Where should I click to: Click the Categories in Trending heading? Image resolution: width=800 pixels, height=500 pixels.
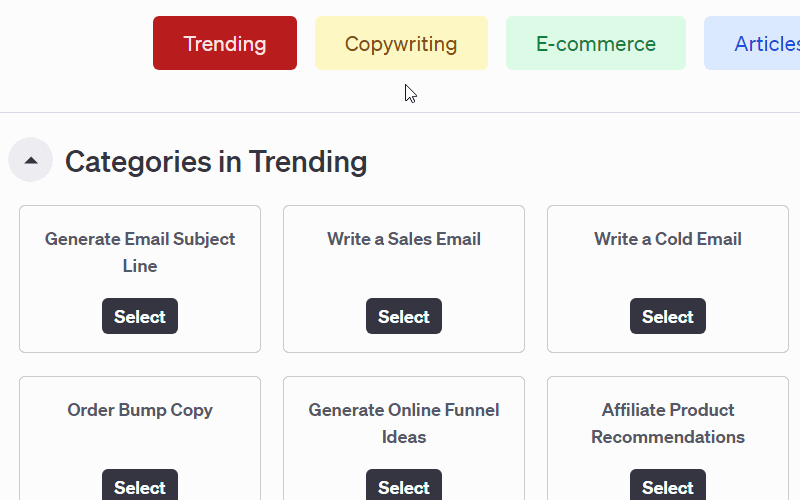click(x=216, y=161)
